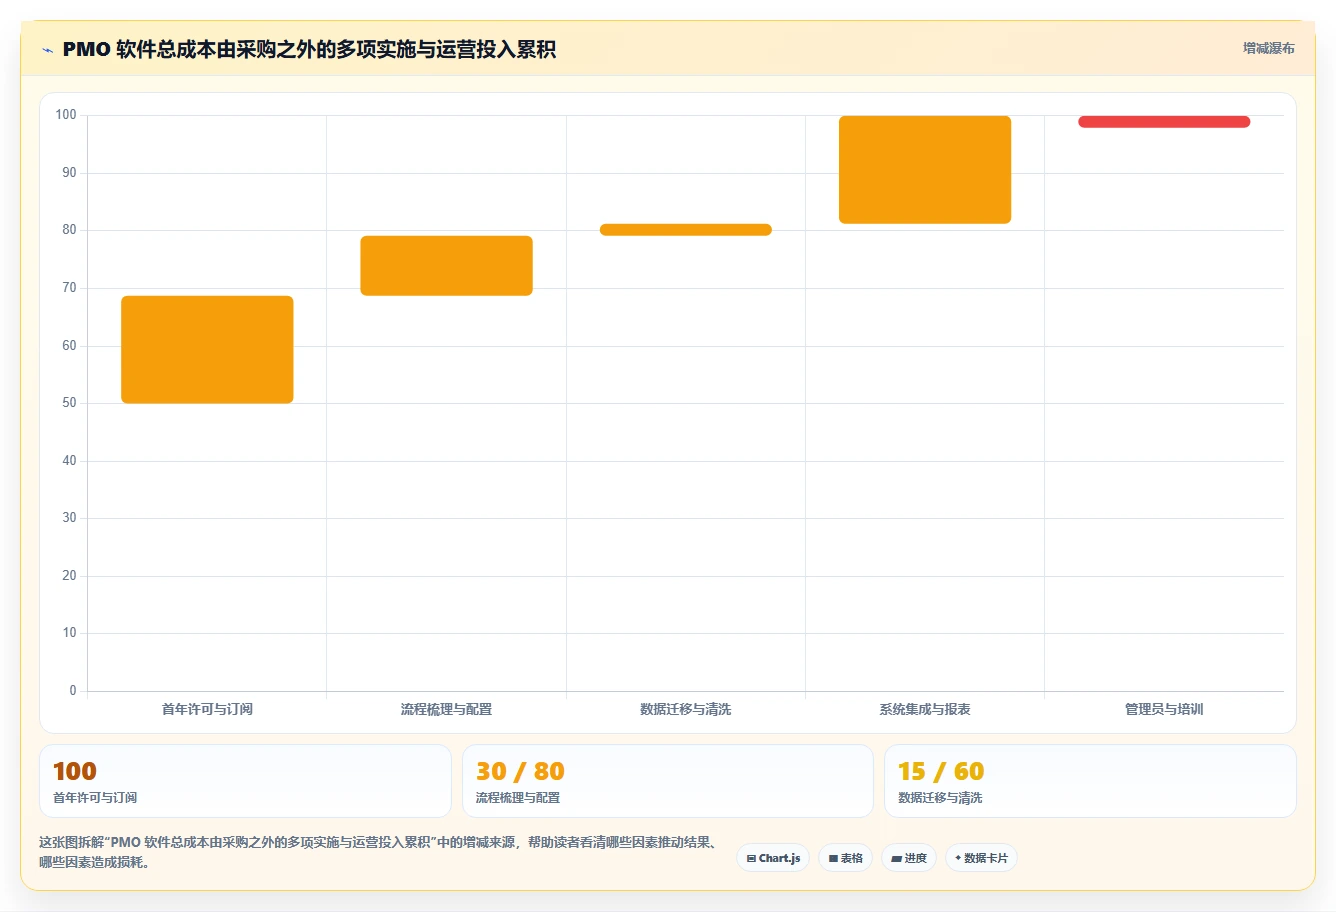Select the 系统集成与报表 waterfall bar

pos(925,169)
